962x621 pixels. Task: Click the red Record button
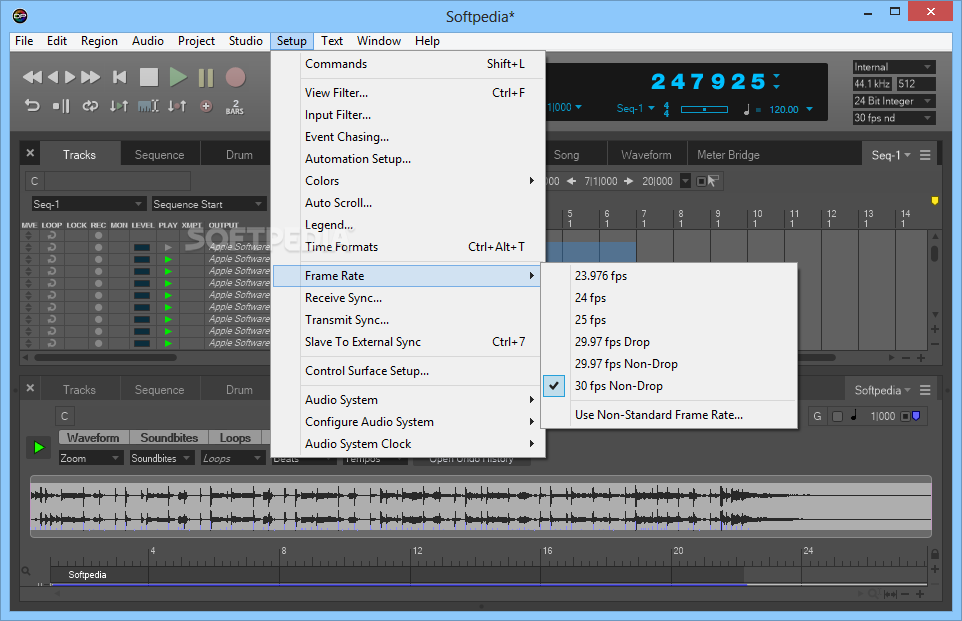(x=235, y=77)
